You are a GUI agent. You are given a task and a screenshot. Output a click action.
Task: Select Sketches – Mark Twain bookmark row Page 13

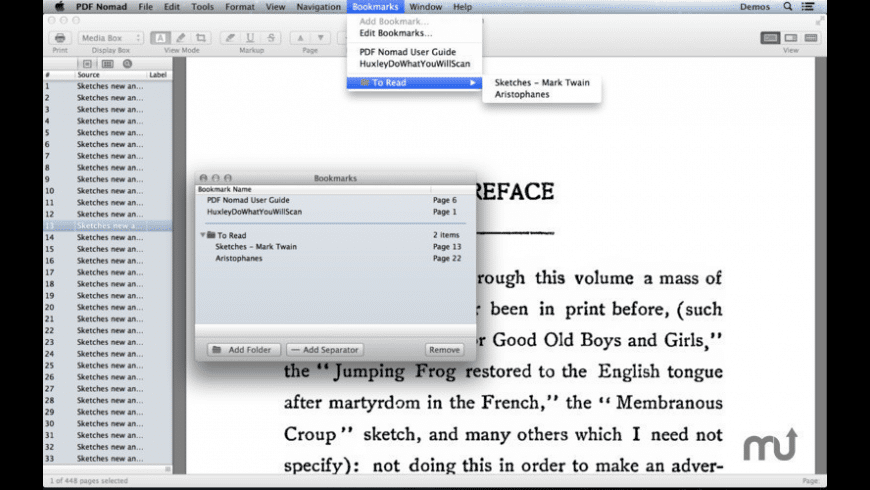[x=335, y=246]
